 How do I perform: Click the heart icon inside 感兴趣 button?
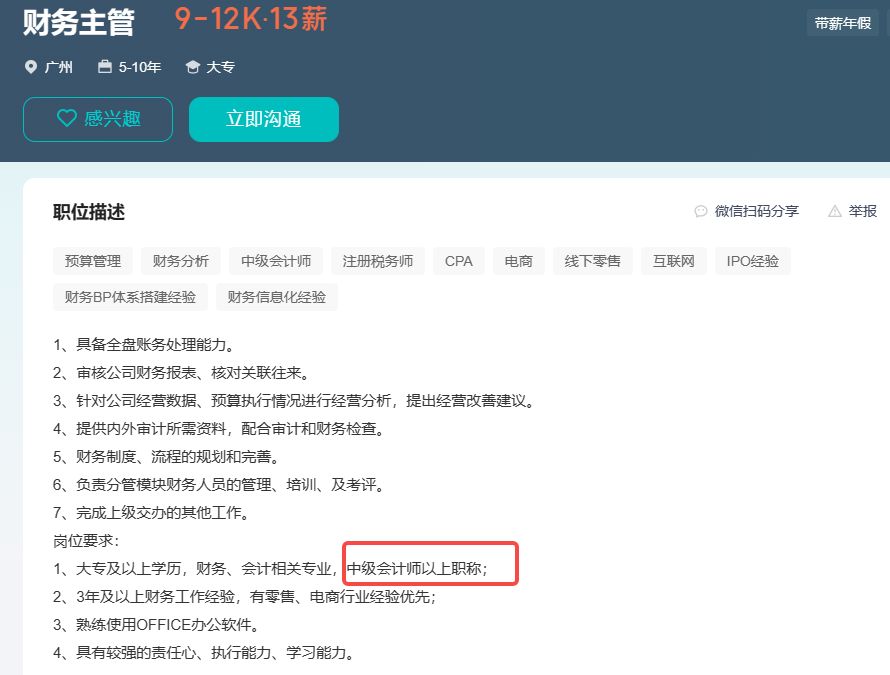[x=68, y=118]
